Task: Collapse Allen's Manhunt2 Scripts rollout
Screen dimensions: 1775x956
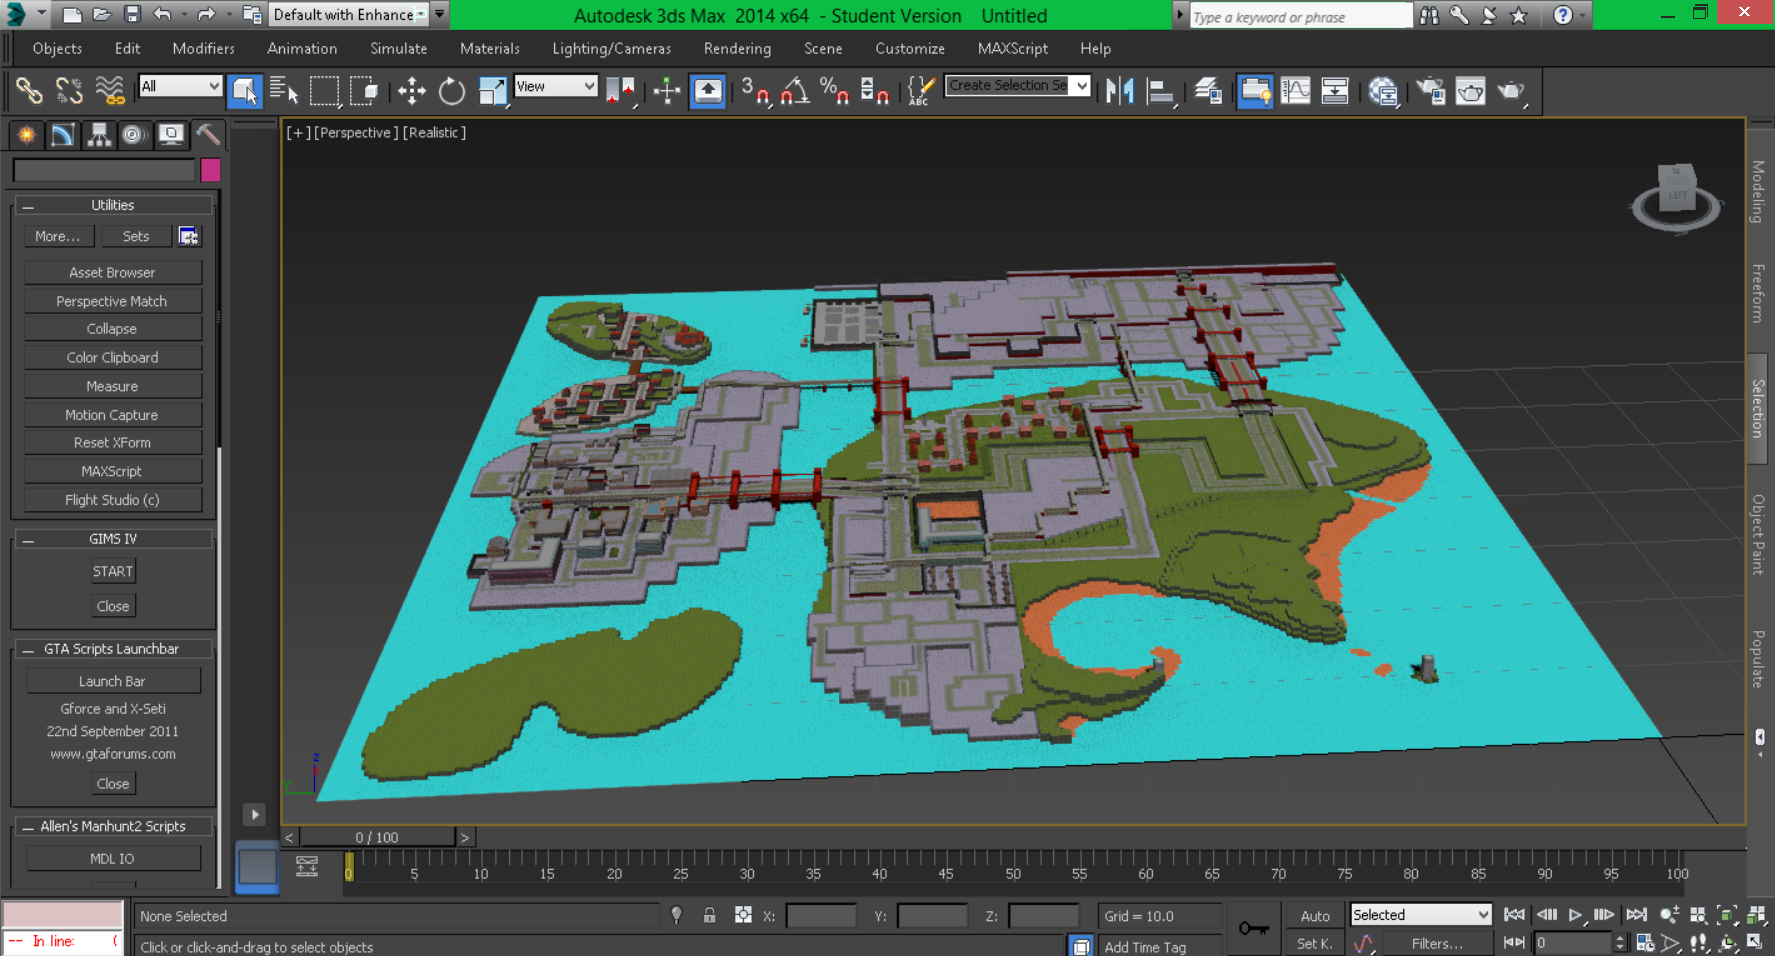Action: 113,827
